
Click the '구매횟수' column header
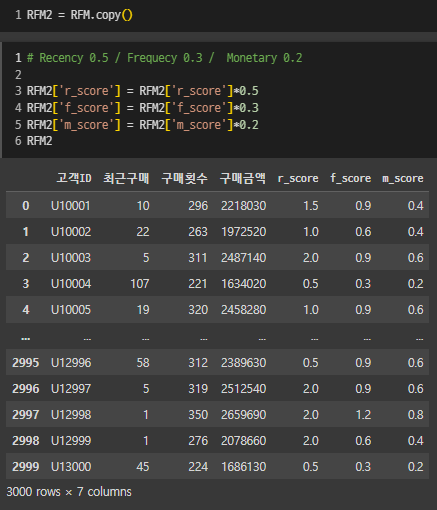184,178
